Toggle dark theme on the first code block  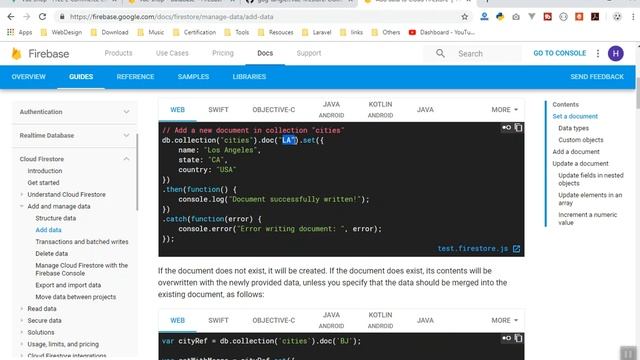coord(507,128)
